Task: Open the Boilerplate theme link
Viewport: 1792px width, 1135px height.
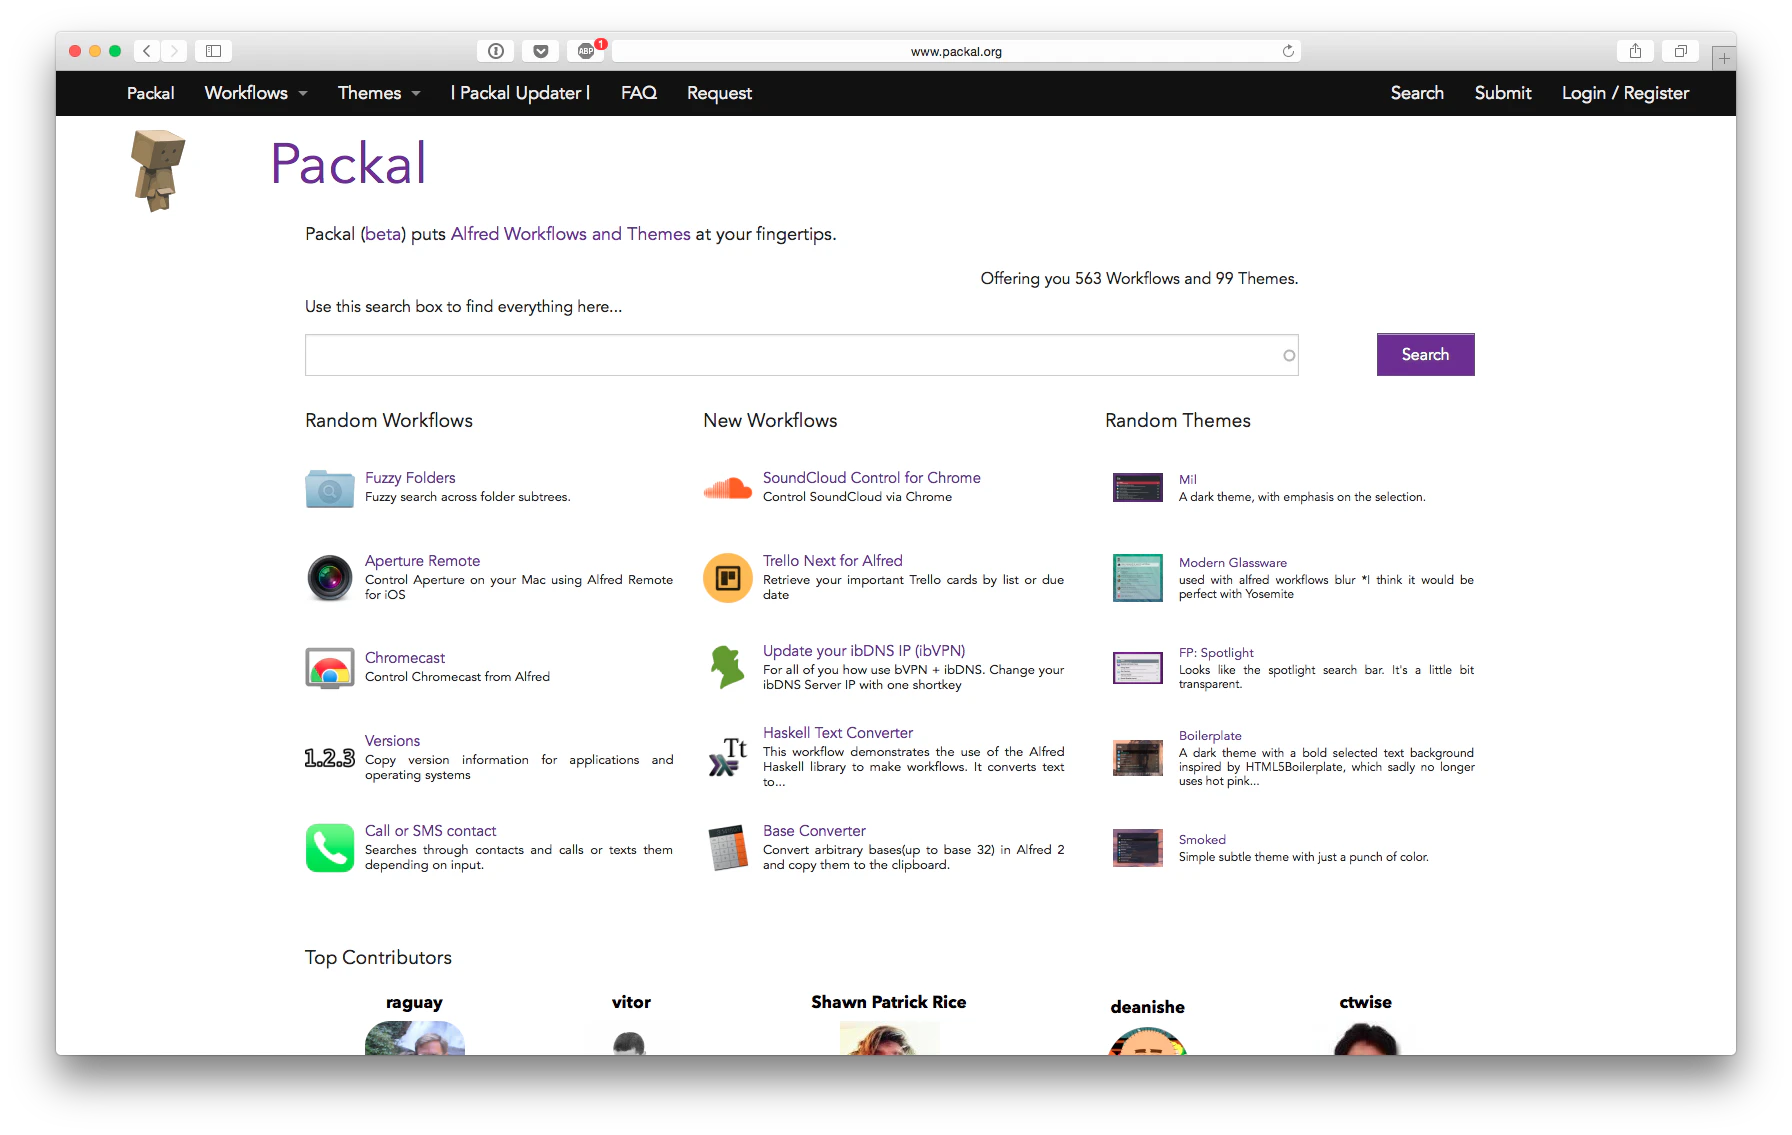Action: tap(1210, 736)
